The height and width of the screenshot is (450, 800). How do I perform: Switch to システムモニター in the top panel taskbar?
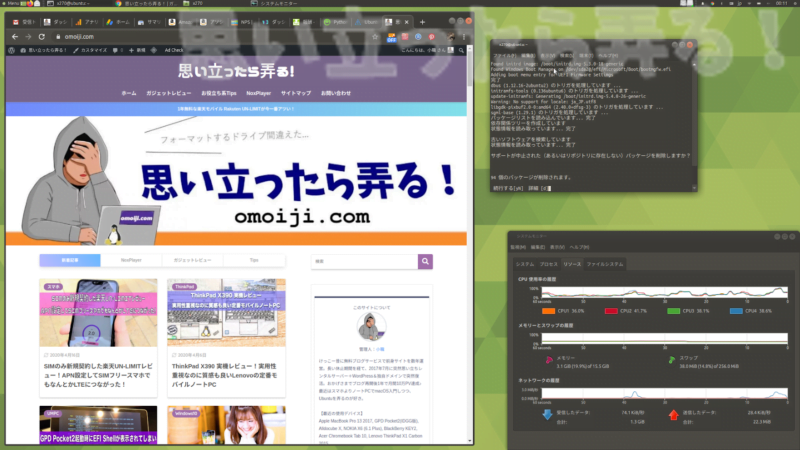point(274,3)
